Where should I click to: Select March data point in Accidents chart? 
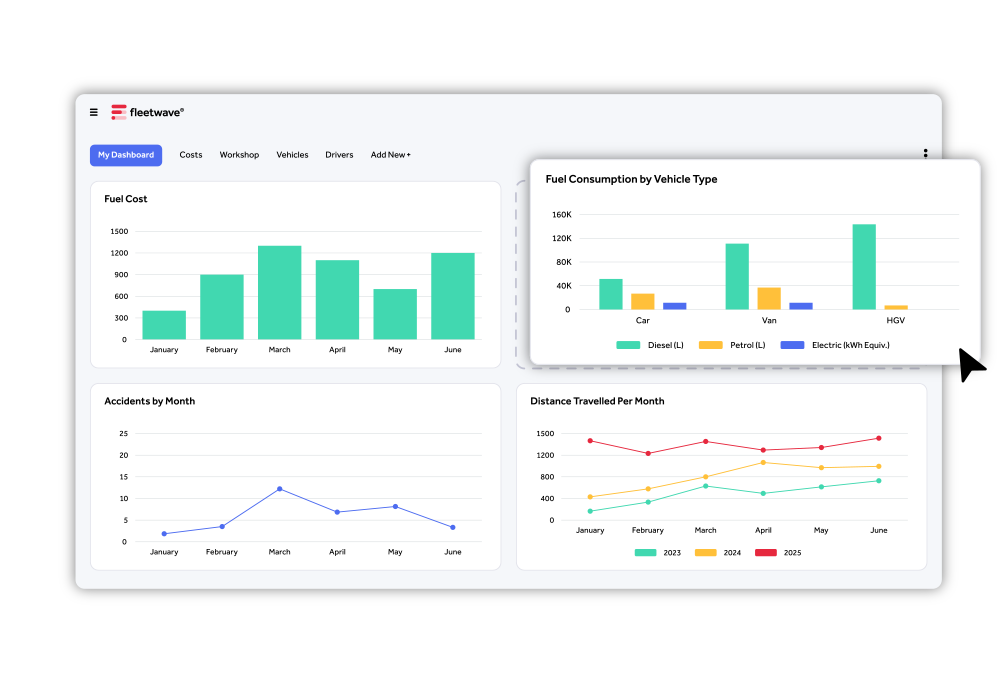(279, 489)
